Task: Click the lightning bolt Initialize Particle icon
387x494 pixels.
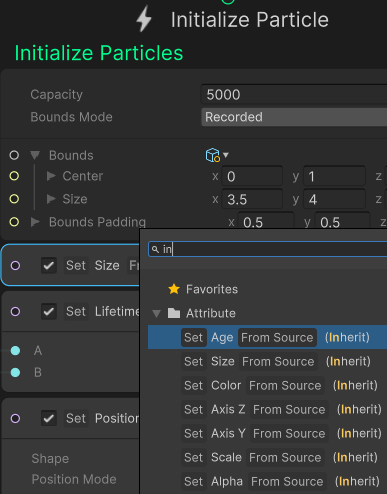Action: (144, 20)
